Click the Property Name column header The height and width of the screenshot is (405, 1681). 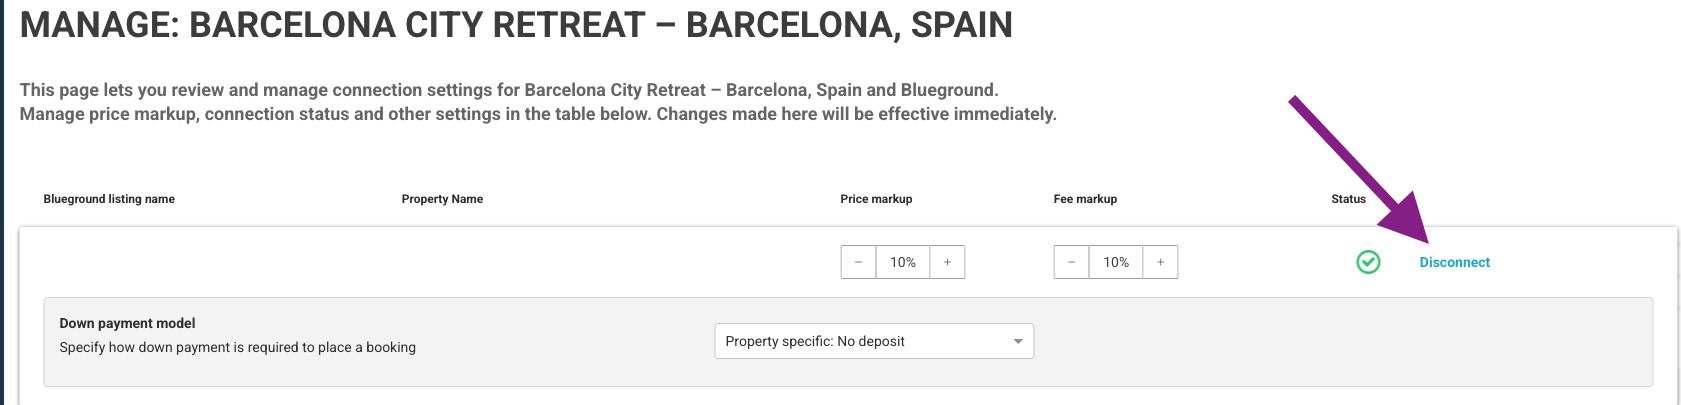pyautogui.click(x=442, y=199)
